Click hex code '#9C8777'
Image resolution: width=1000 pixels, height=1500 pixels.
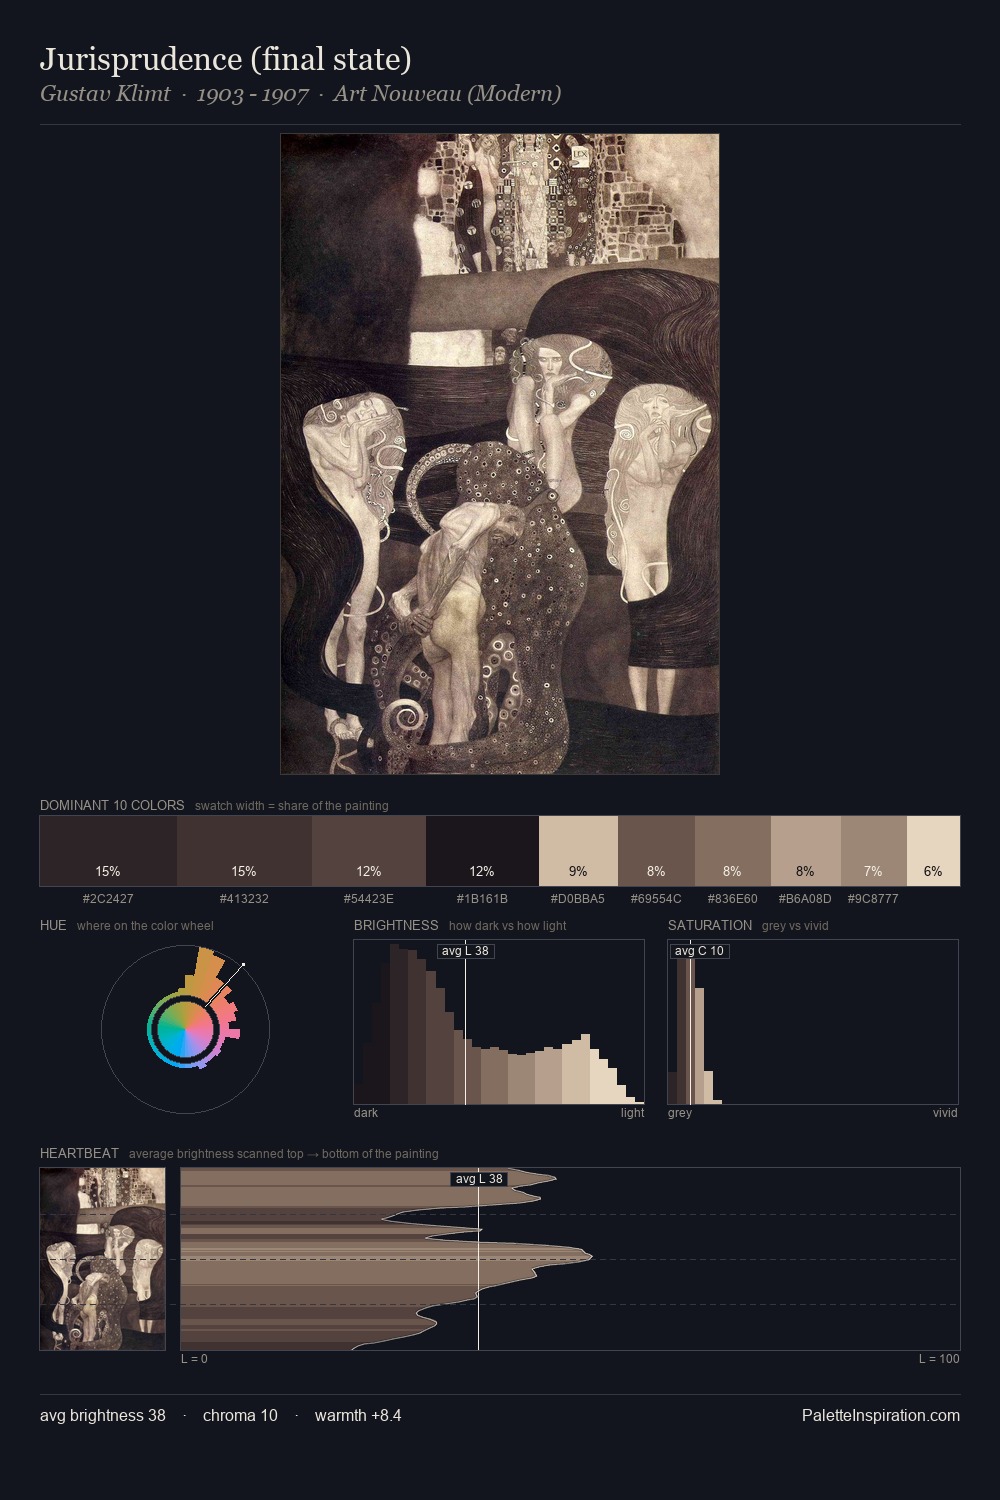click(873, 899)
